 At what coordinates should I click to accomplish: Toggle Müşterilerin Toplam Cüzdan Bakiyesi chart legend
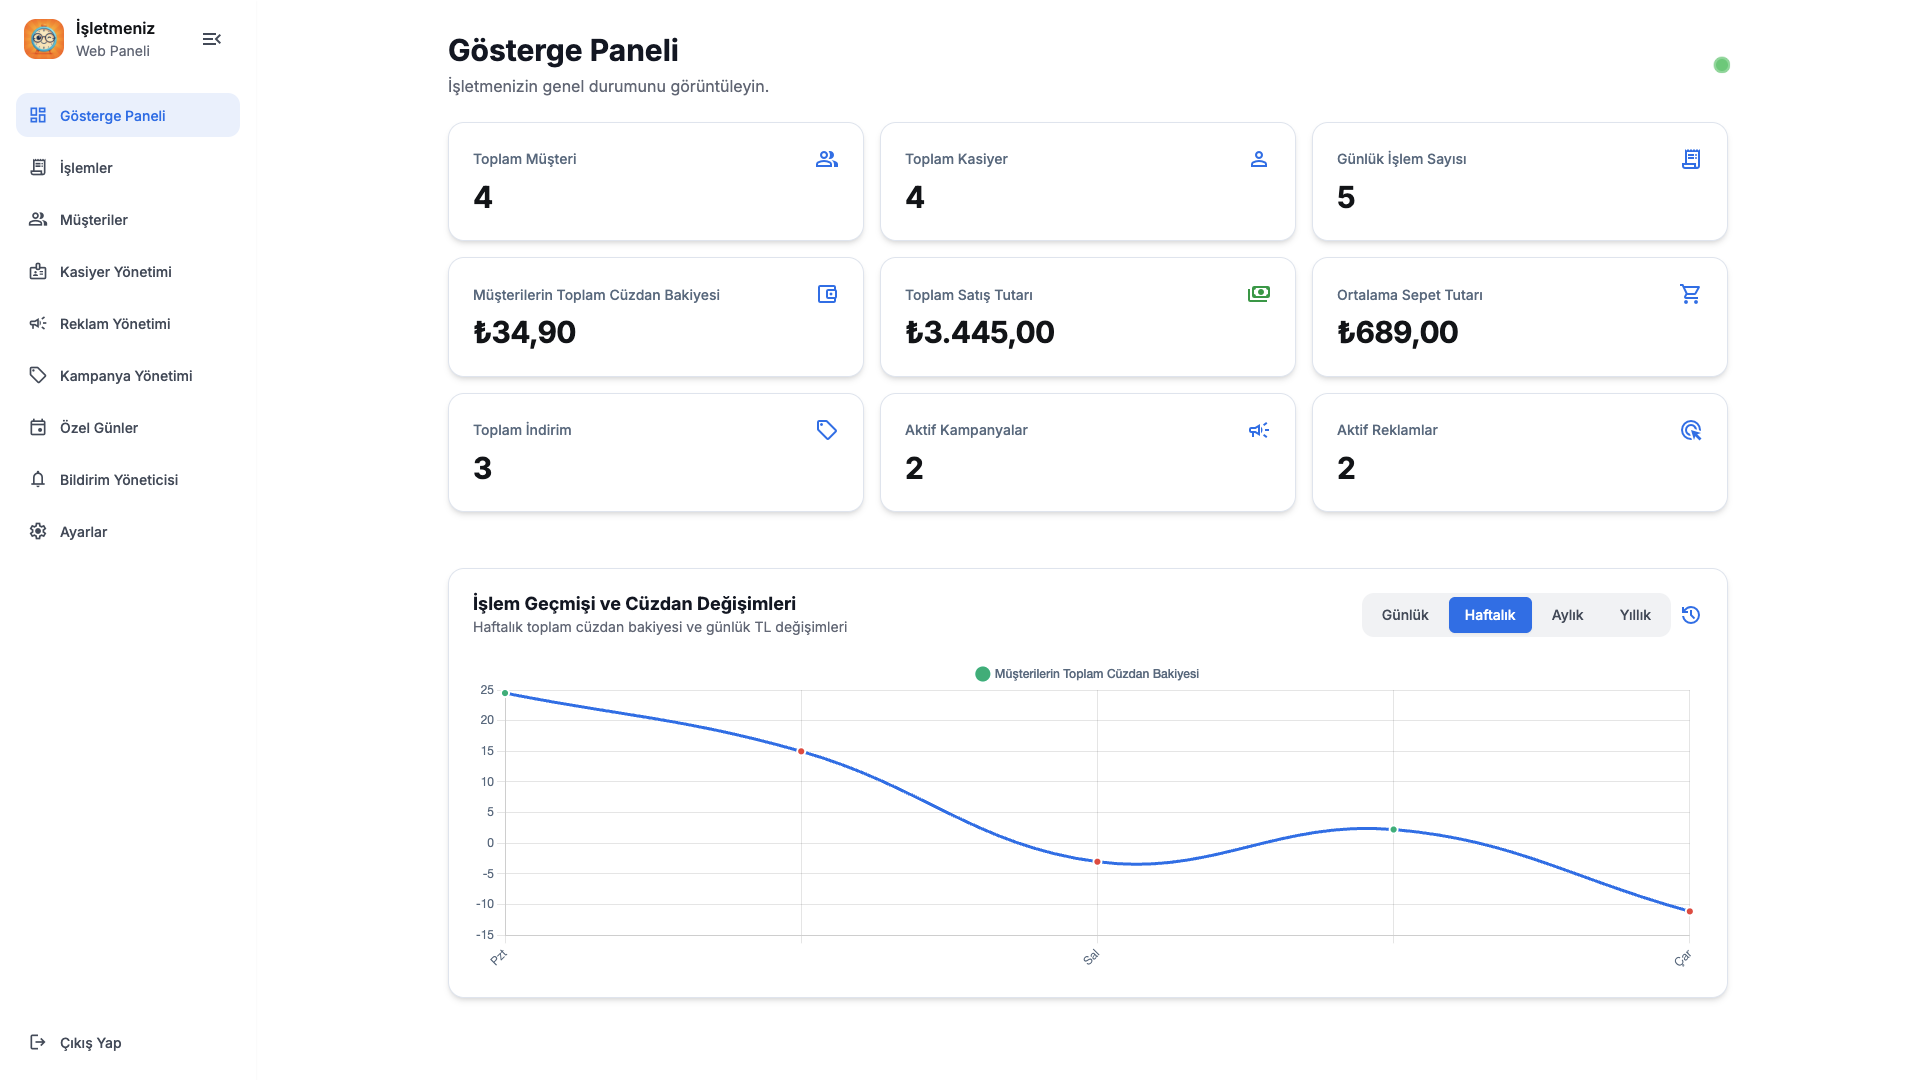coord(1087,674)
